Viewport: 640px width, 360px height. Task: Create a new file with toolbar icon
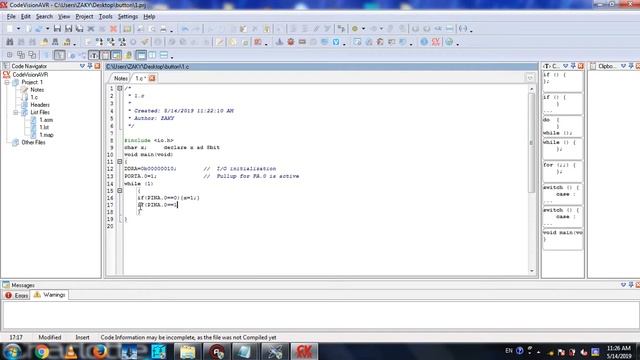tap(9, 29)
